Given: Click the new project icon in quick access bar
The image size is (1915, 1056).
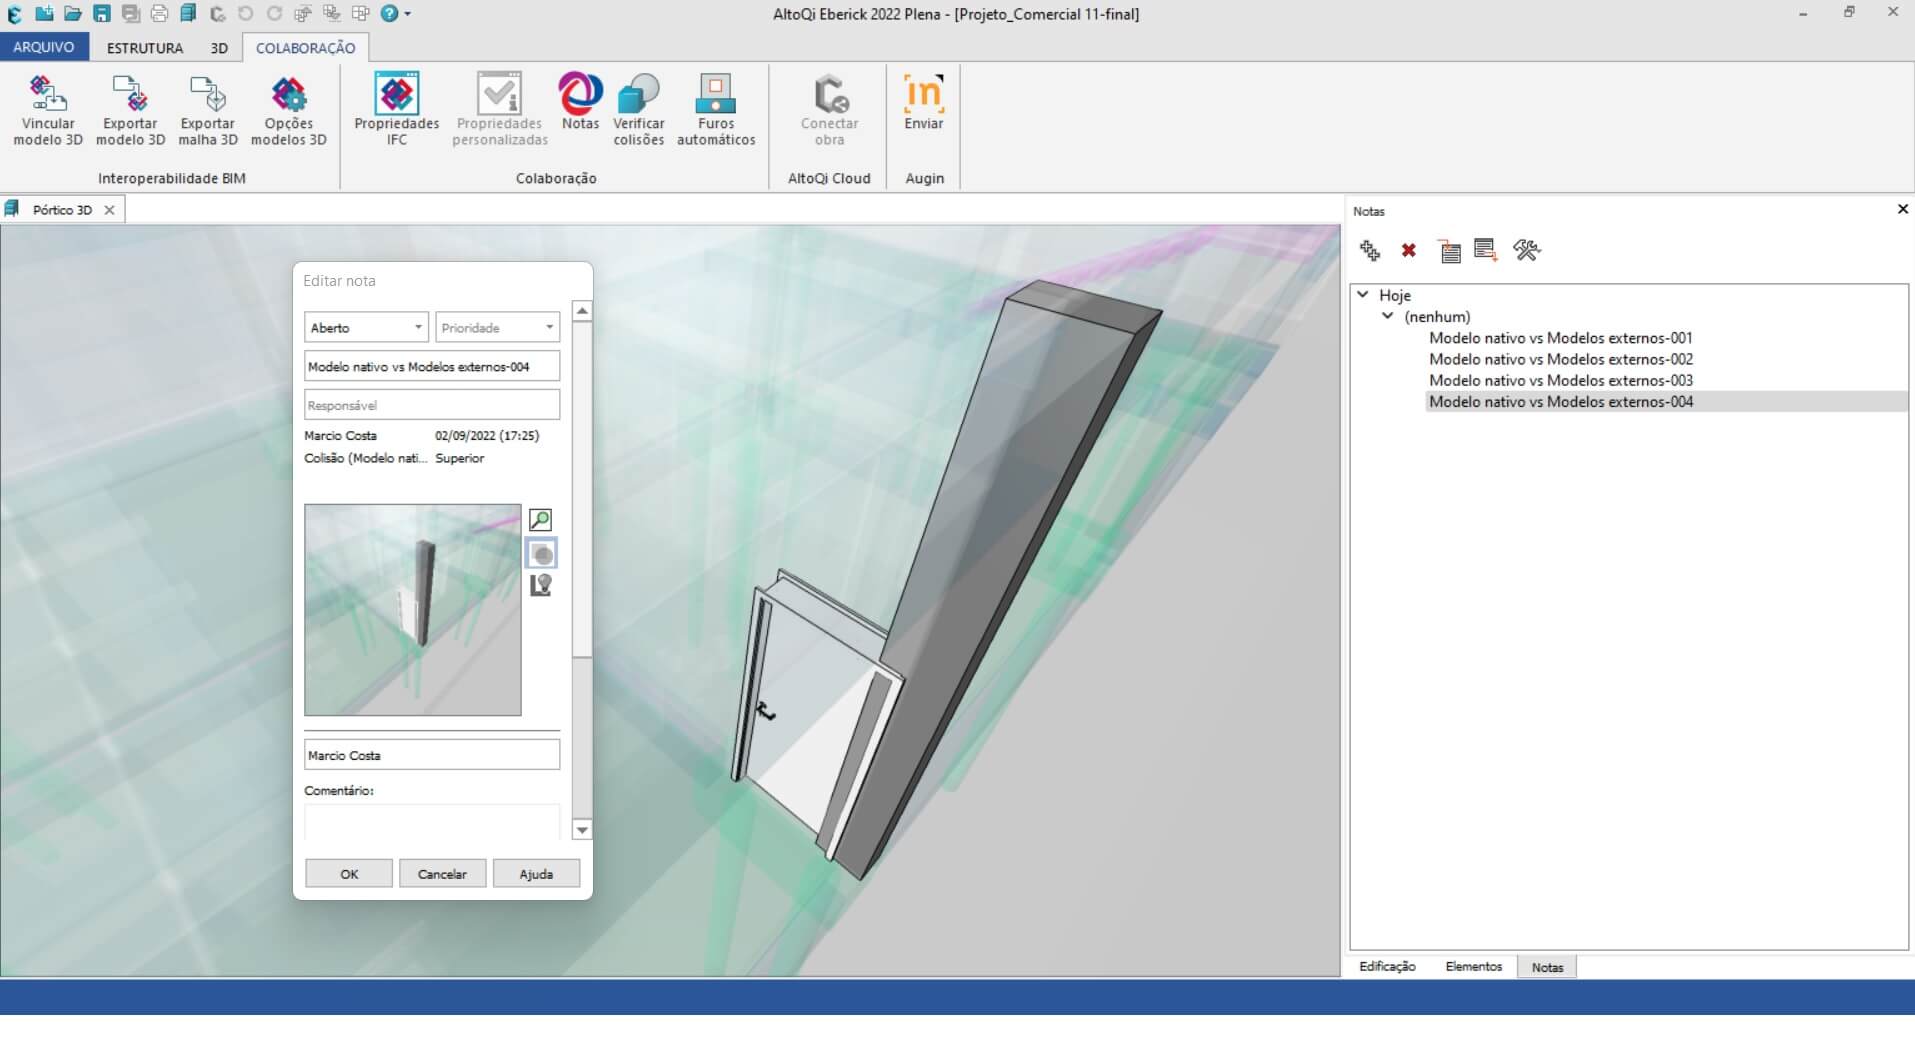Looking at the screenshot, I should click(44, 14).
